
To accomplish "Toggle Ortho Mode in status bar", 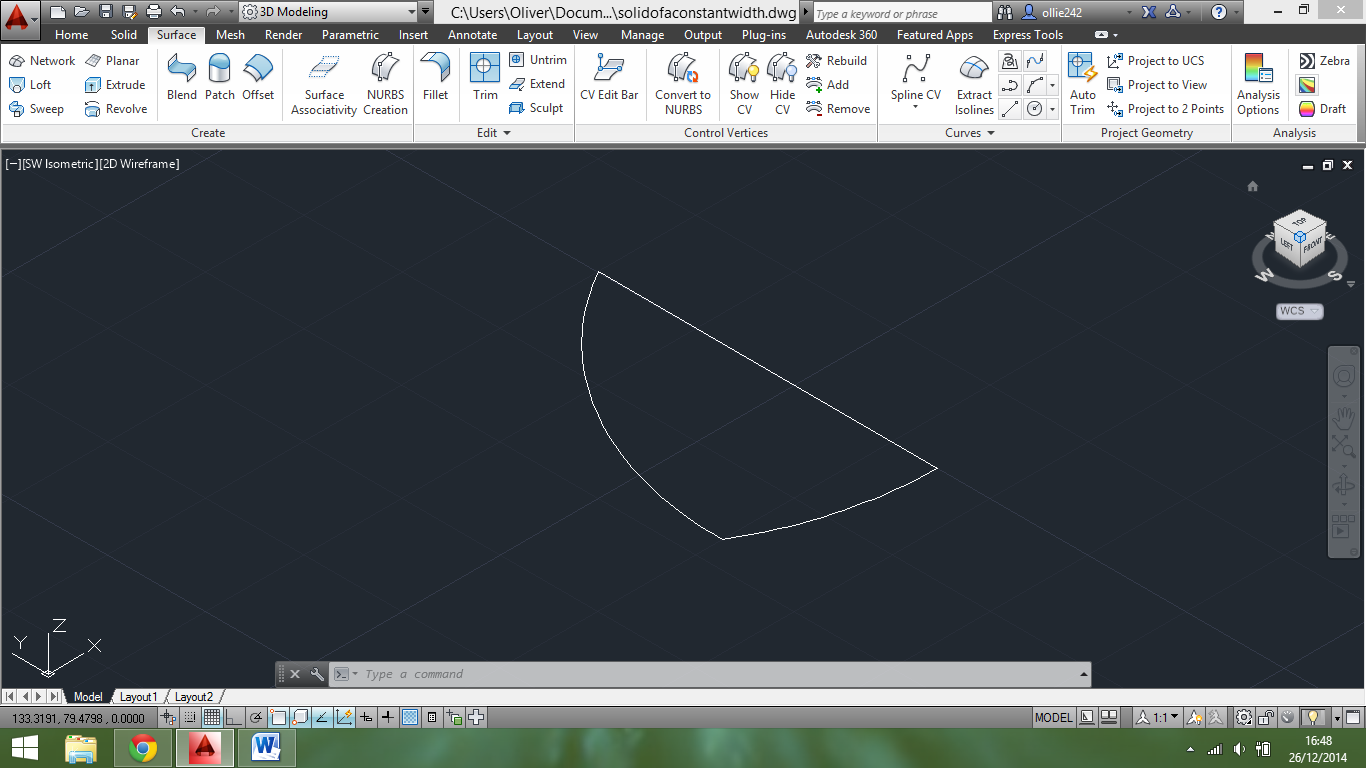I will 233,717.
